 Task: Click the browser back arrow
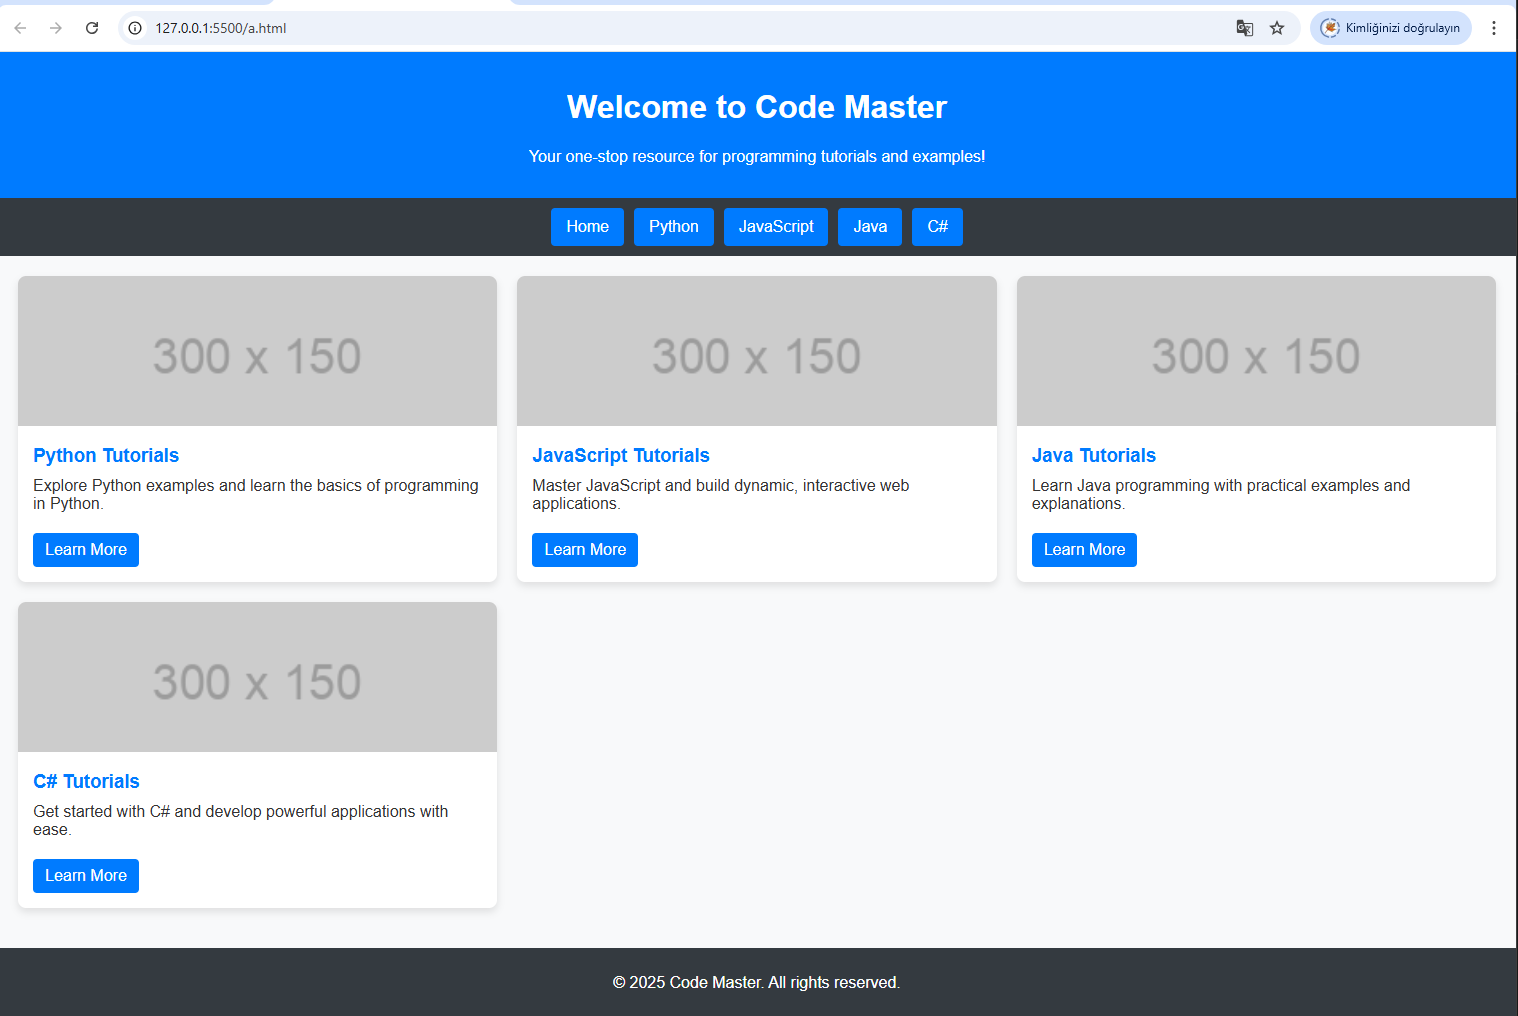(20, 28)
